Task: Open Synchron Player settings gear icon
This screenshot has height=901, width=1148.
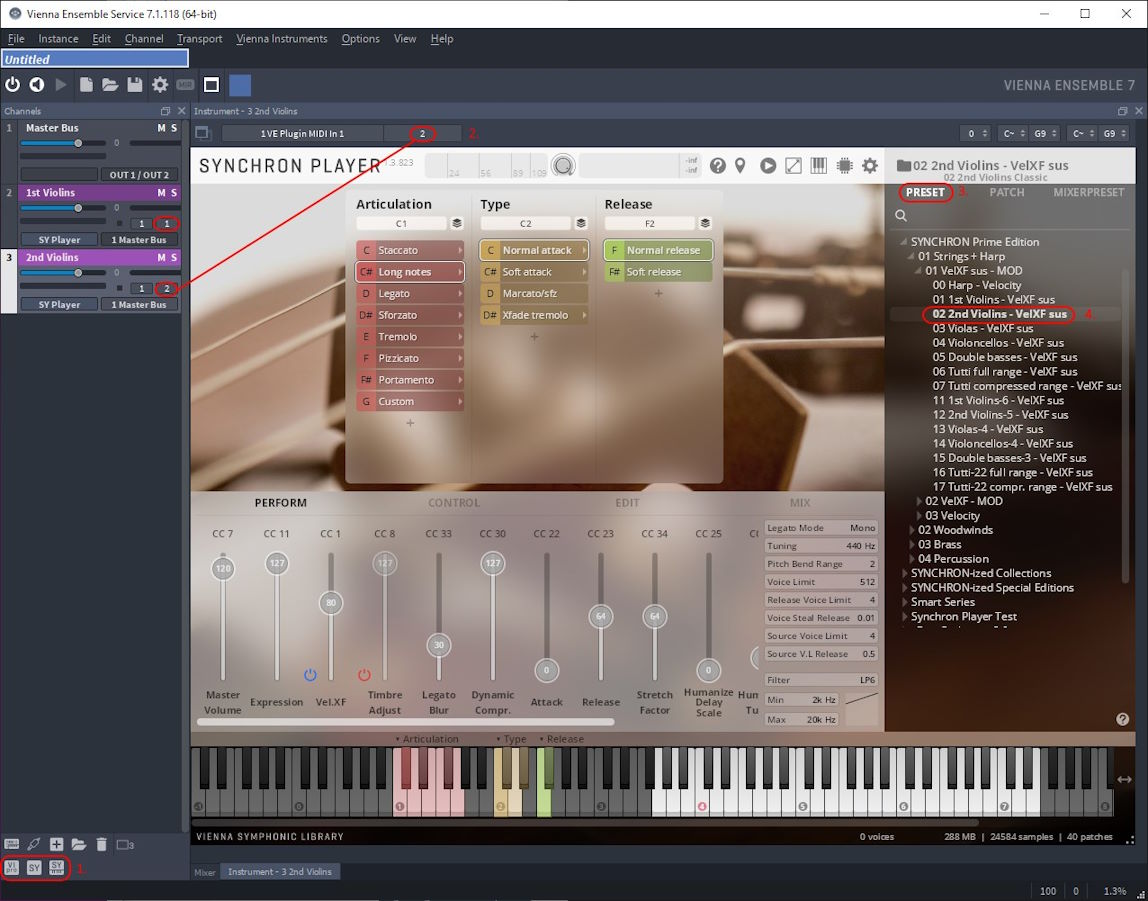Action: tap(869, 166)
